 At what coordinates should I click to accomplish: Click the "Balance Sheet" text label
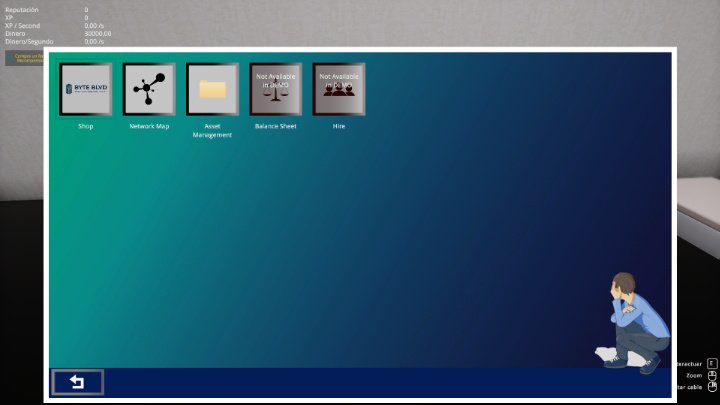pos(275,127)
